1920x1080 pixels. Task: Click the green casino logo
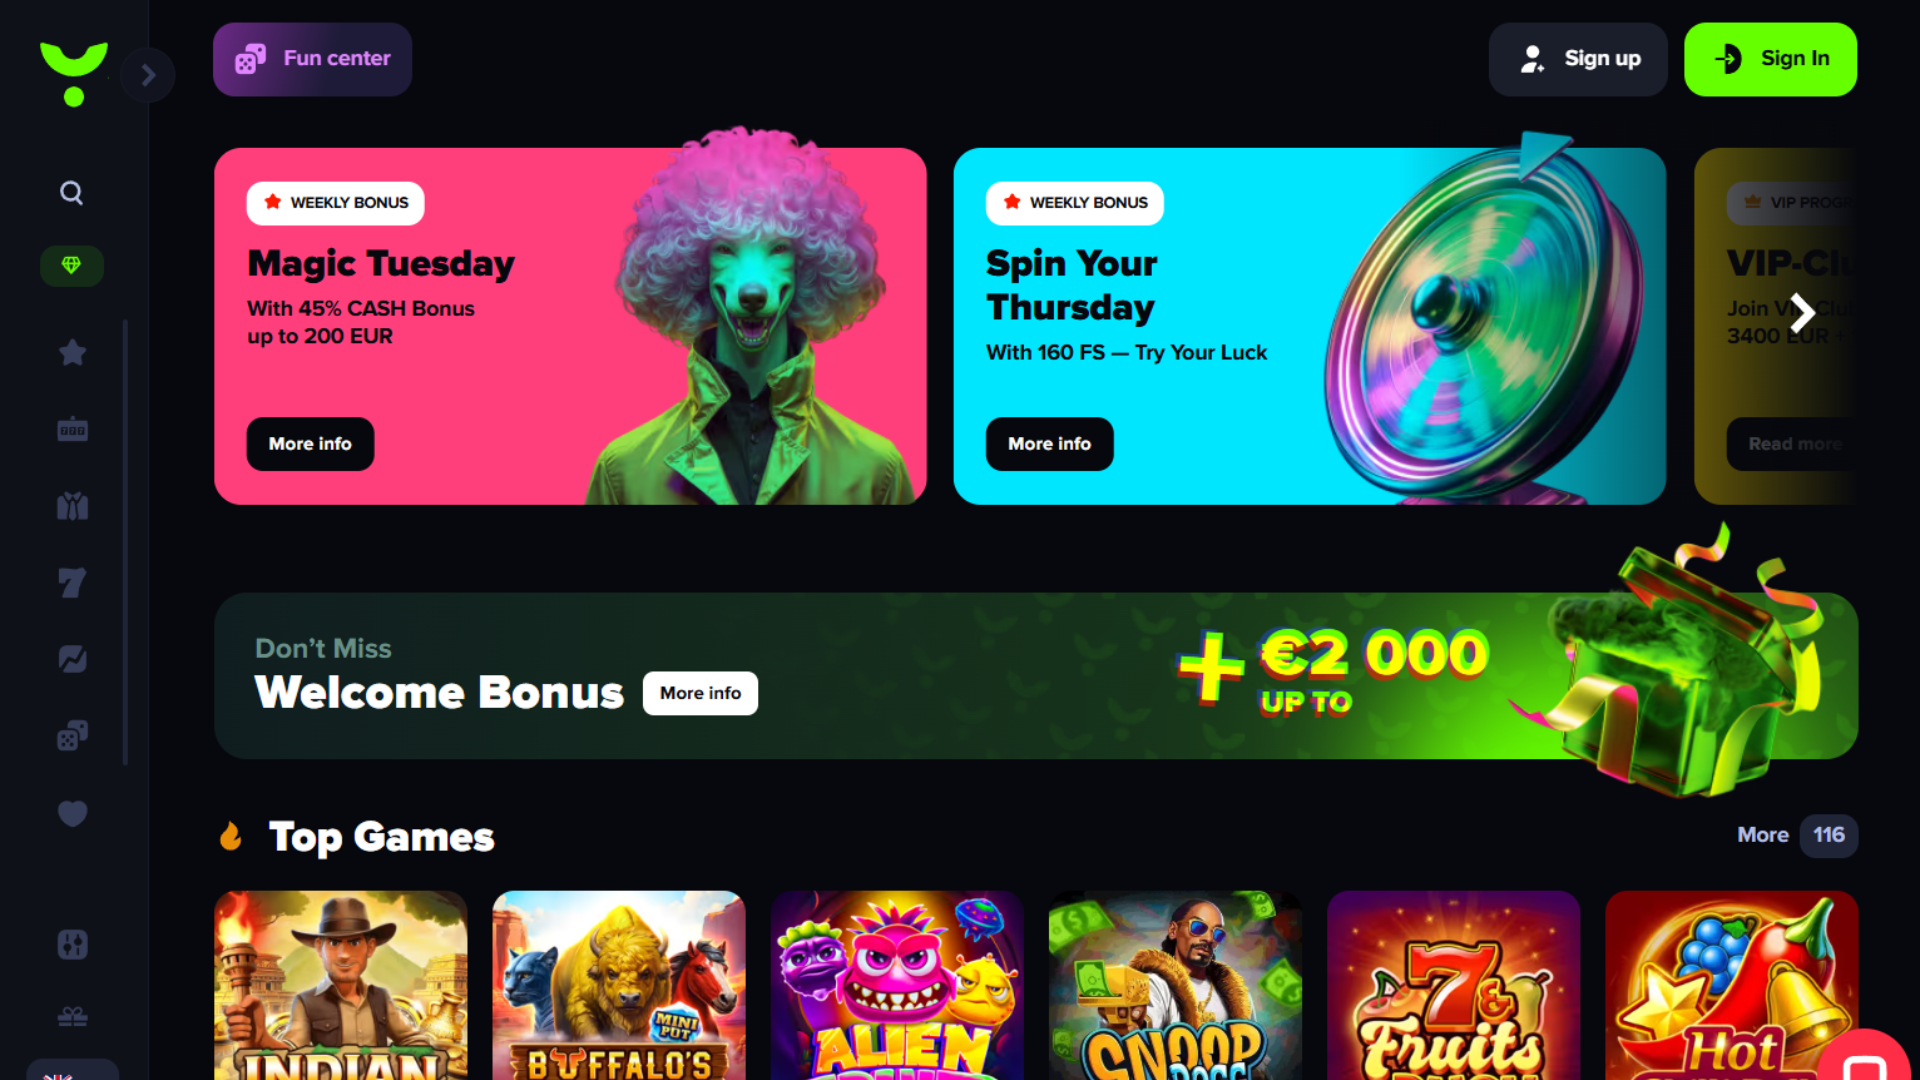[74, 74]
